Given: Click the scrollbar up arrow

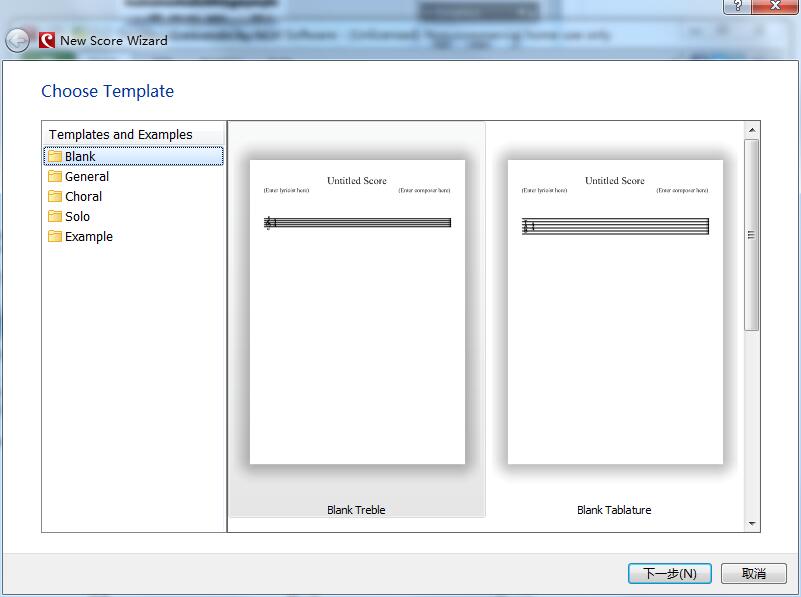Looking at the screenshot, I should click(x=752, y=130).
